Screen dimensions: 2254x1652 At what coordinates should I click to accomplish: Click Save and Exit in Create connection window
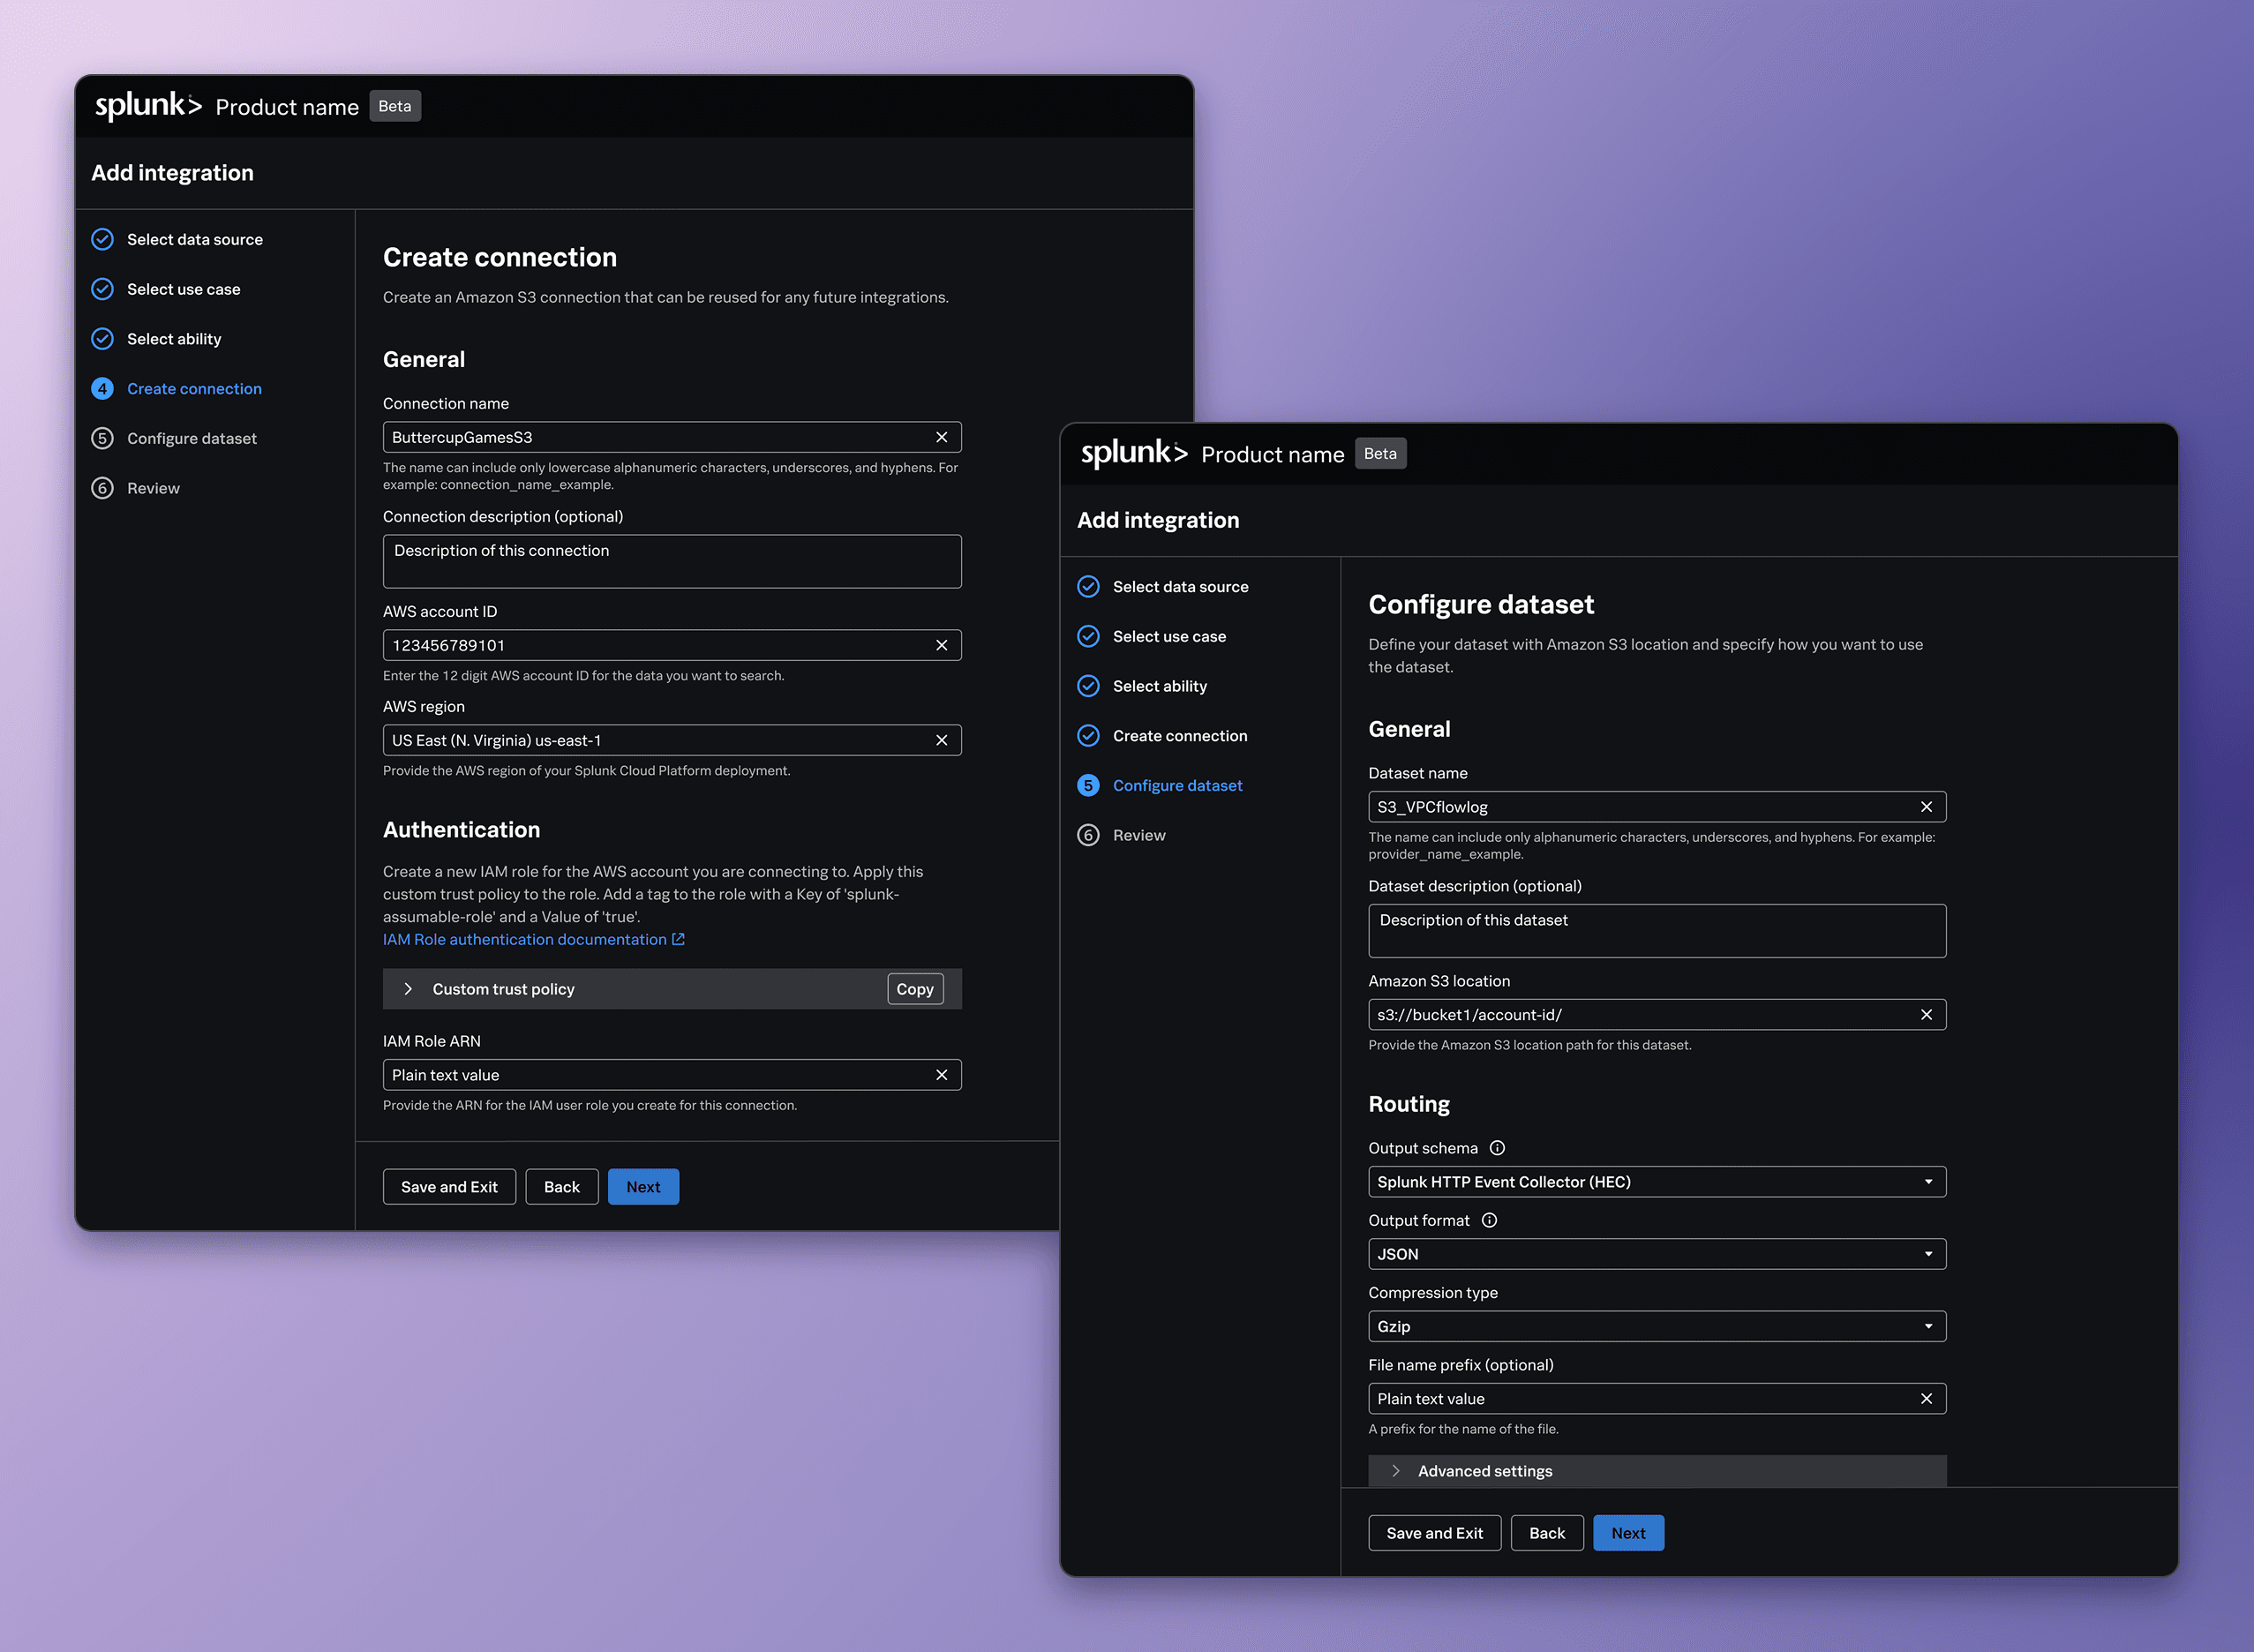tap(449, 1187)
